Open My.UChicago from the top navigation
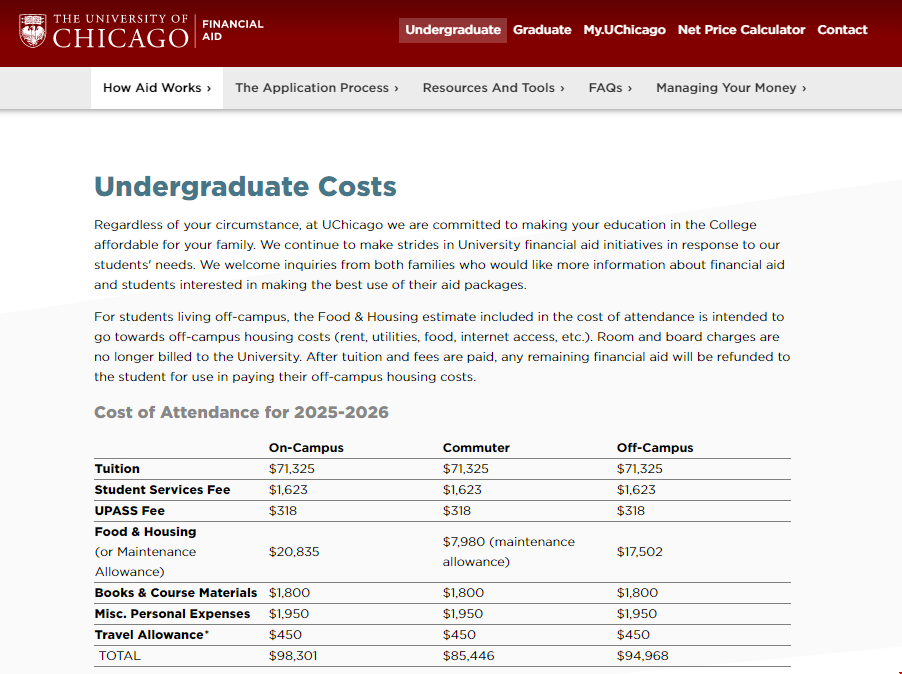902x674 pixels. pyautogui.click(x=624, y=30)
